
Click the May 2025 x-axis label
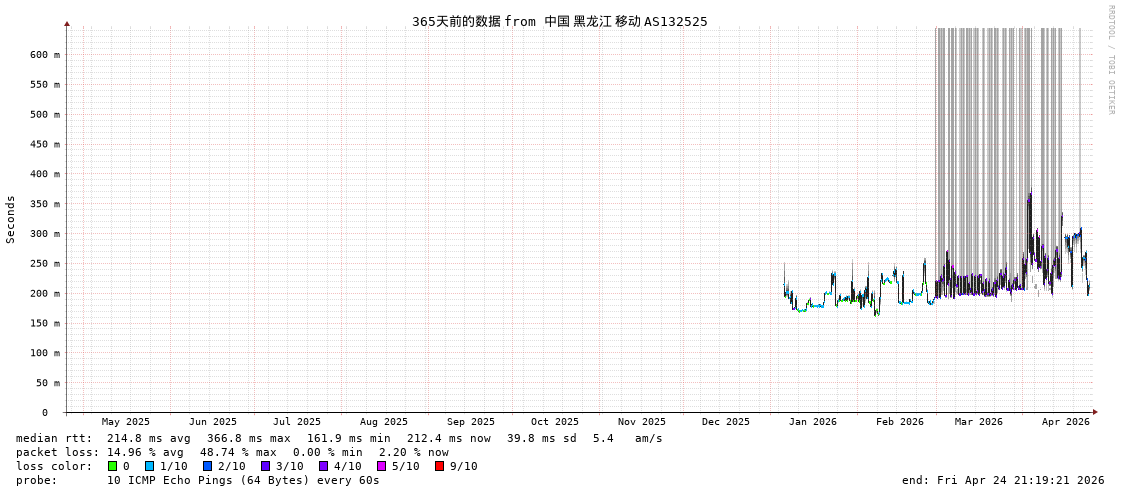tap(126, 422)
